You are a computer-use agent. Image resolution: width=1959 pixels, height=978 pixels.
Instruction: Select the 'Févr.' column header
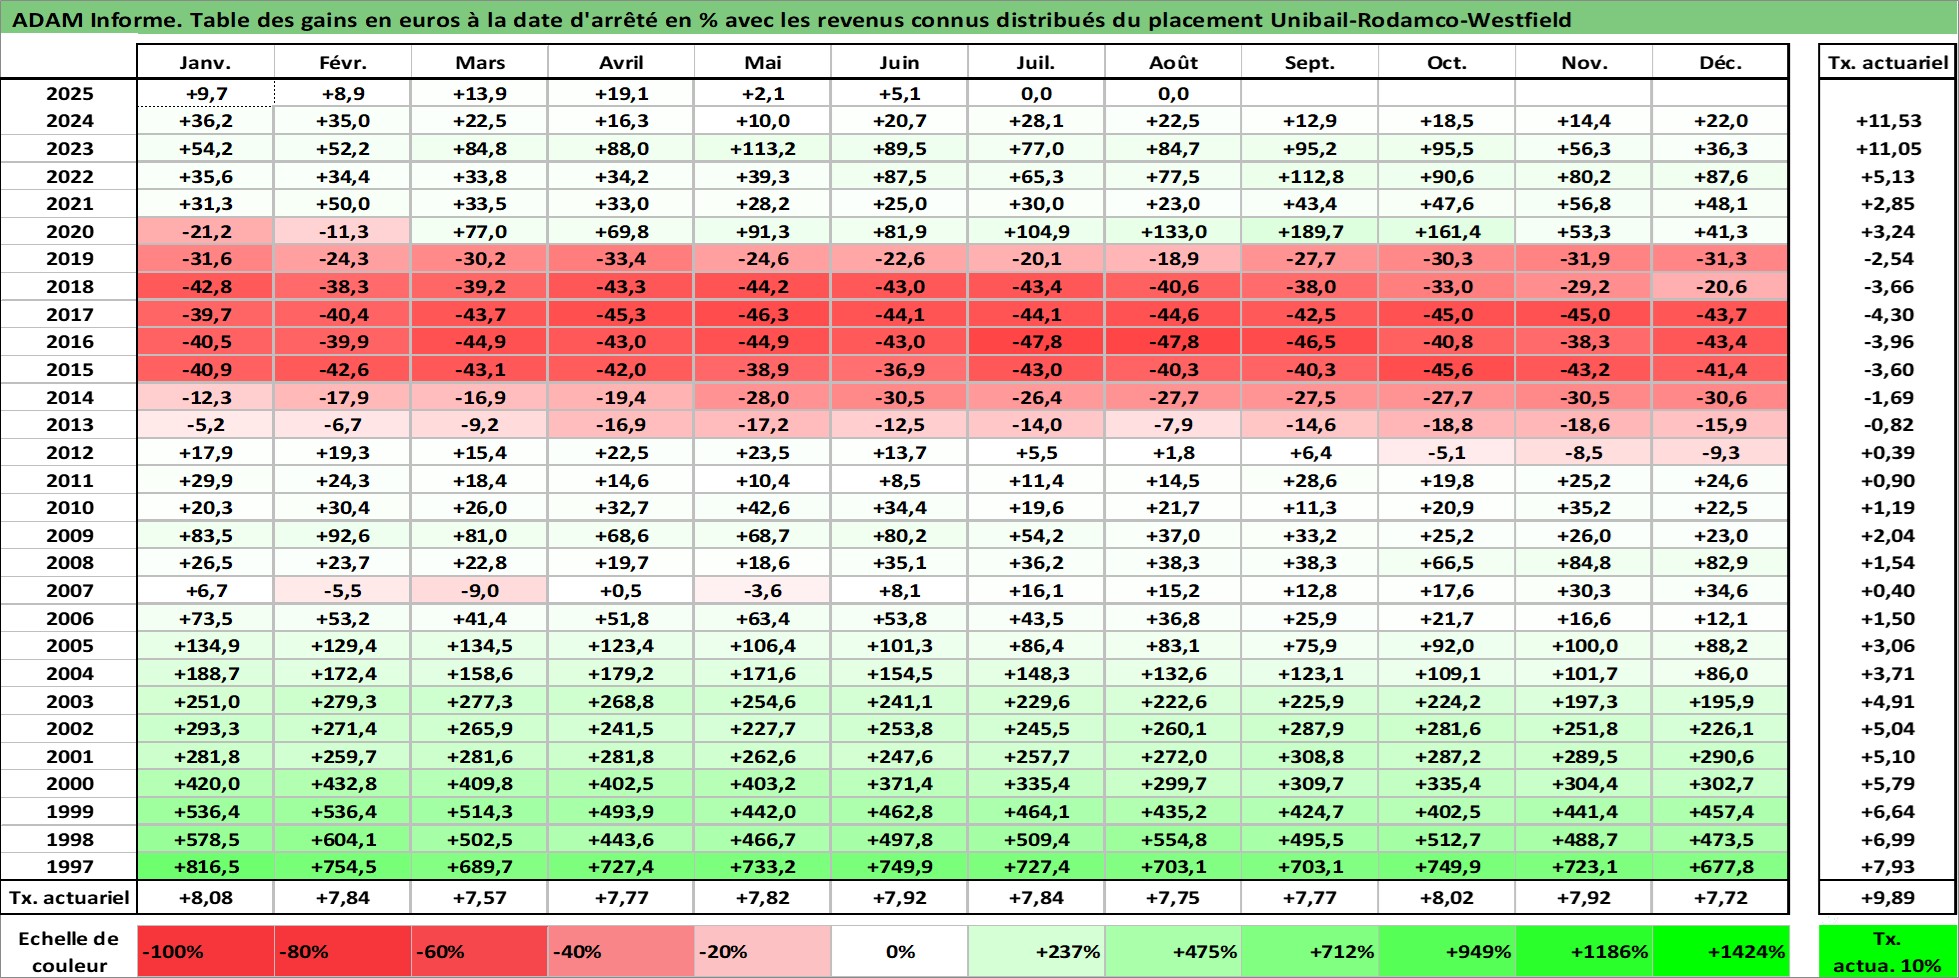point(343,62)
